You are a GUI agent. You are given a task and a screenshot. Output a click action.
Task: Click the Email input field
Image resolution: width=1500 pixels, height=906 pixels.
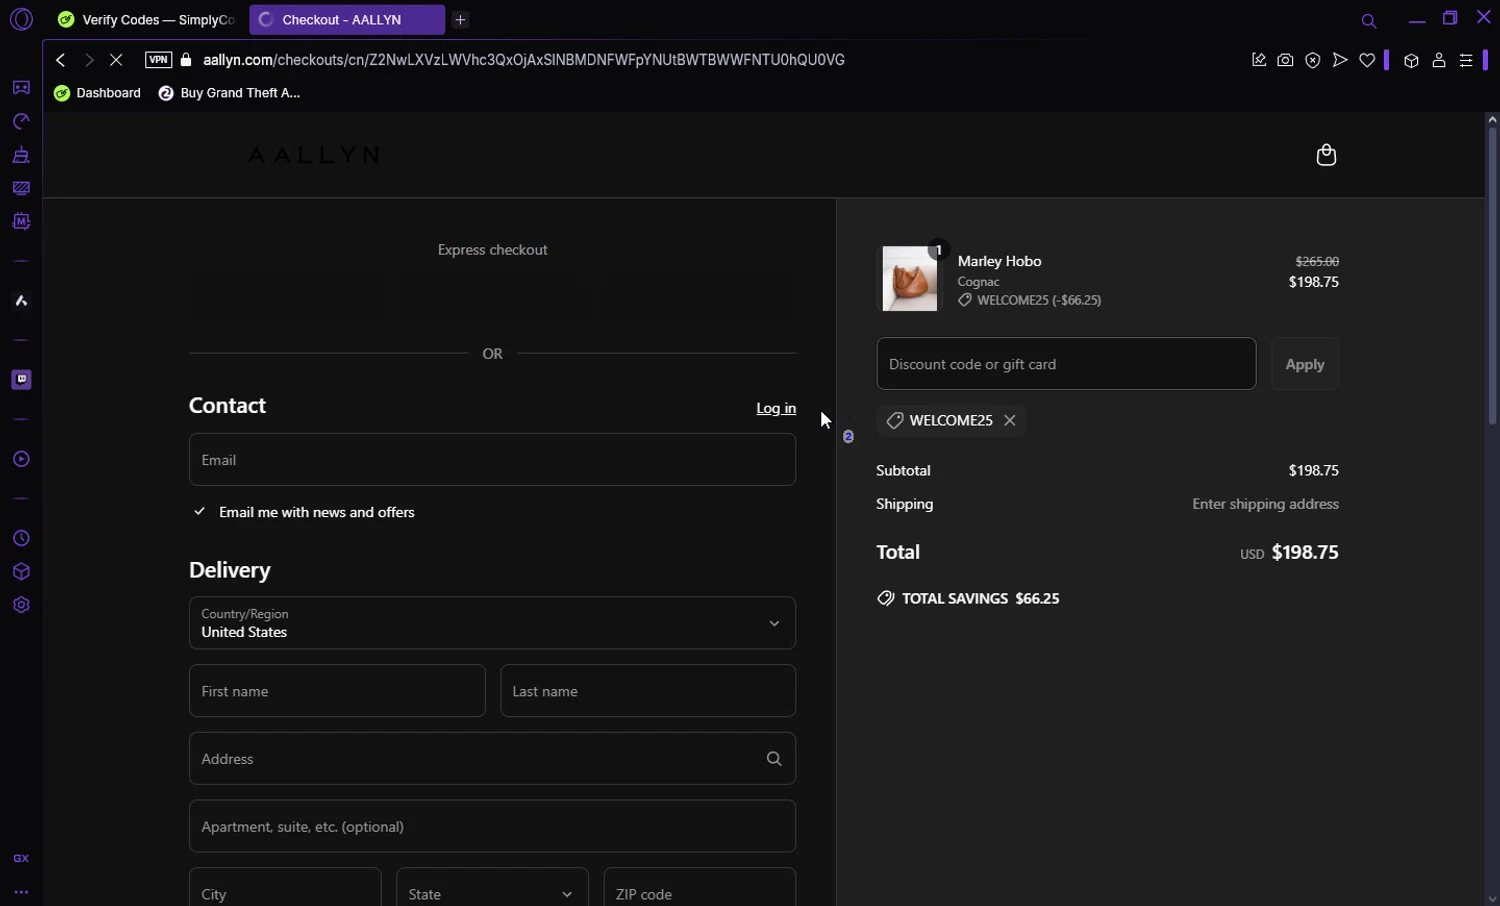click(x=492, y=460)
